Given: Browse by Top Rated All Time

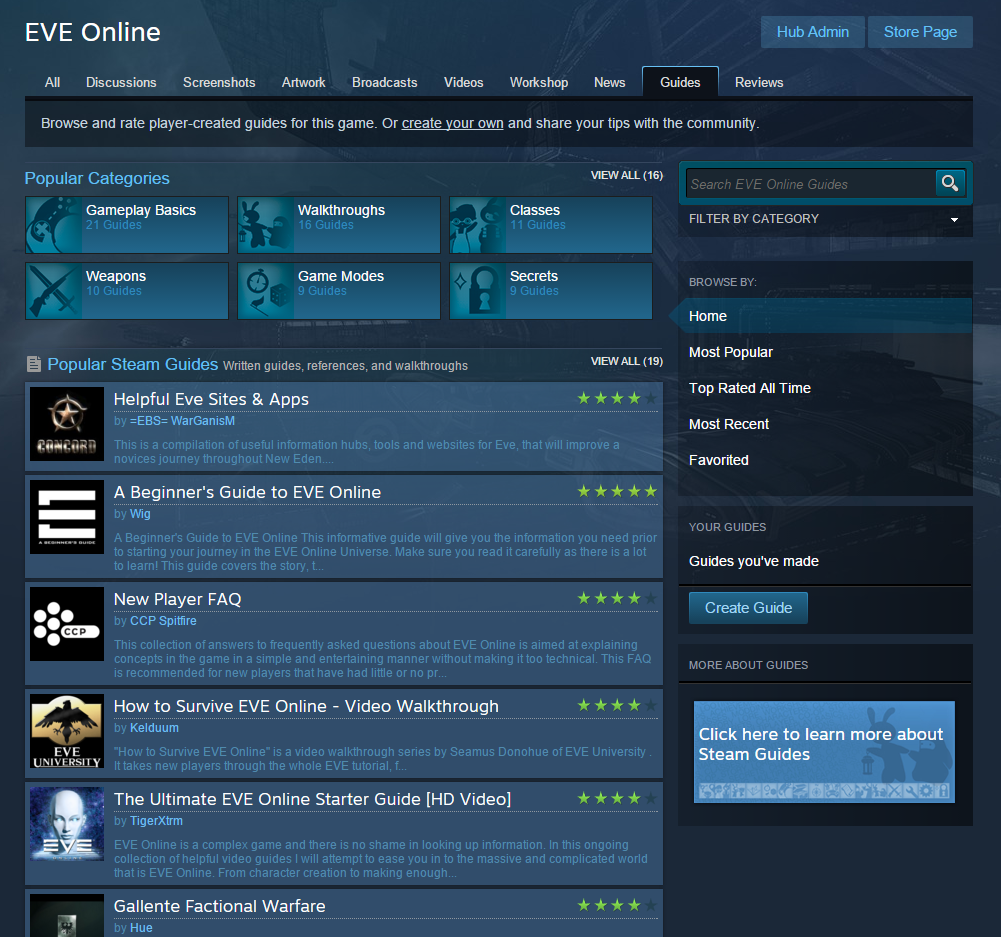Looking at the screenshot, I should [749, 388].
